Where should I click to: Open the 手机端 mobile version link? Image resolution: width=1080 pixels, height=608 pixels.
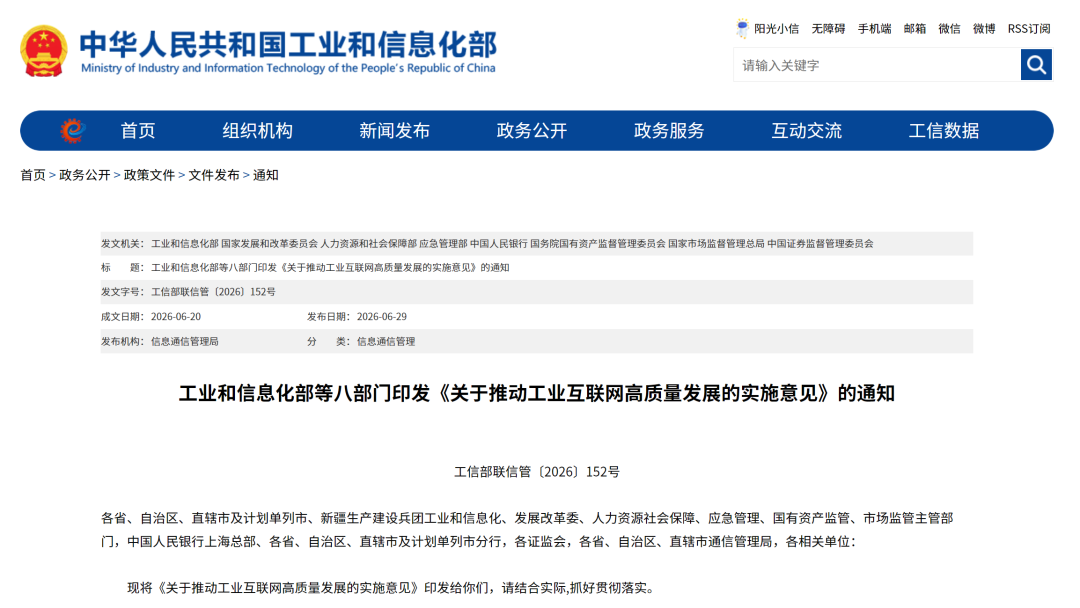coord(874,29)
